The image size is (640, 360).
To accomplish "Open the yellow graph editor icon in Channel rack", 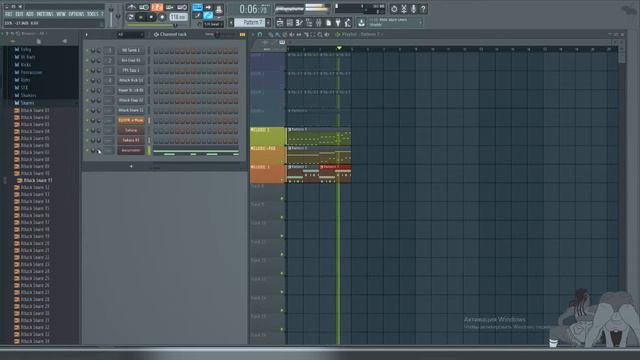I will click(242, 35).
